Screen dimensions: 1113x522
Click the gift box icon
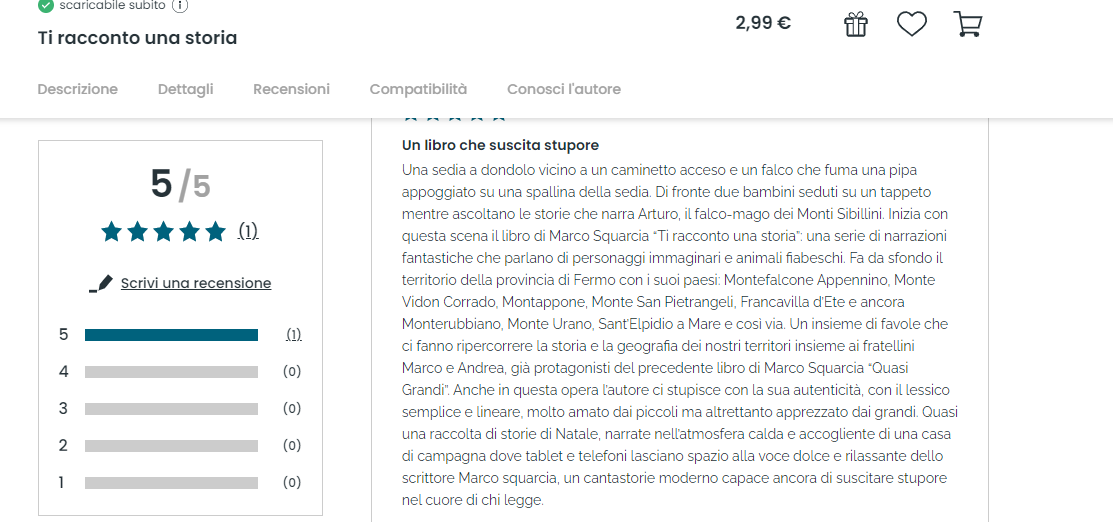(x=856, y=24)
